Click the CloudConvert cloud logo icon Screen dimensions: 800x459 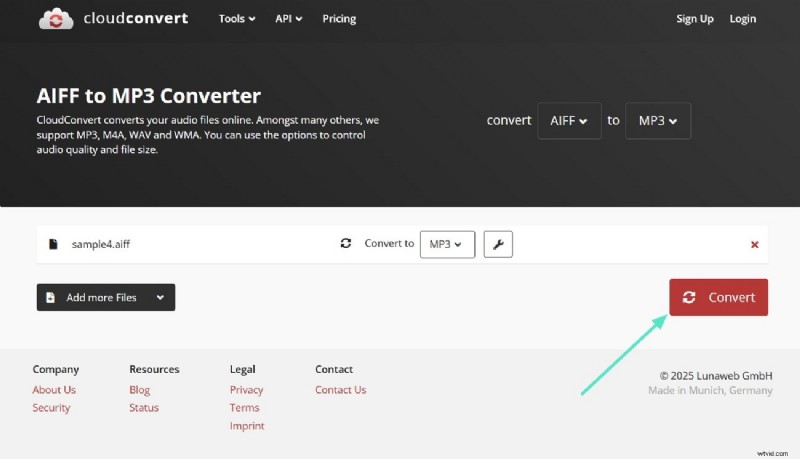pyautogui.click(x=56, y=19)
